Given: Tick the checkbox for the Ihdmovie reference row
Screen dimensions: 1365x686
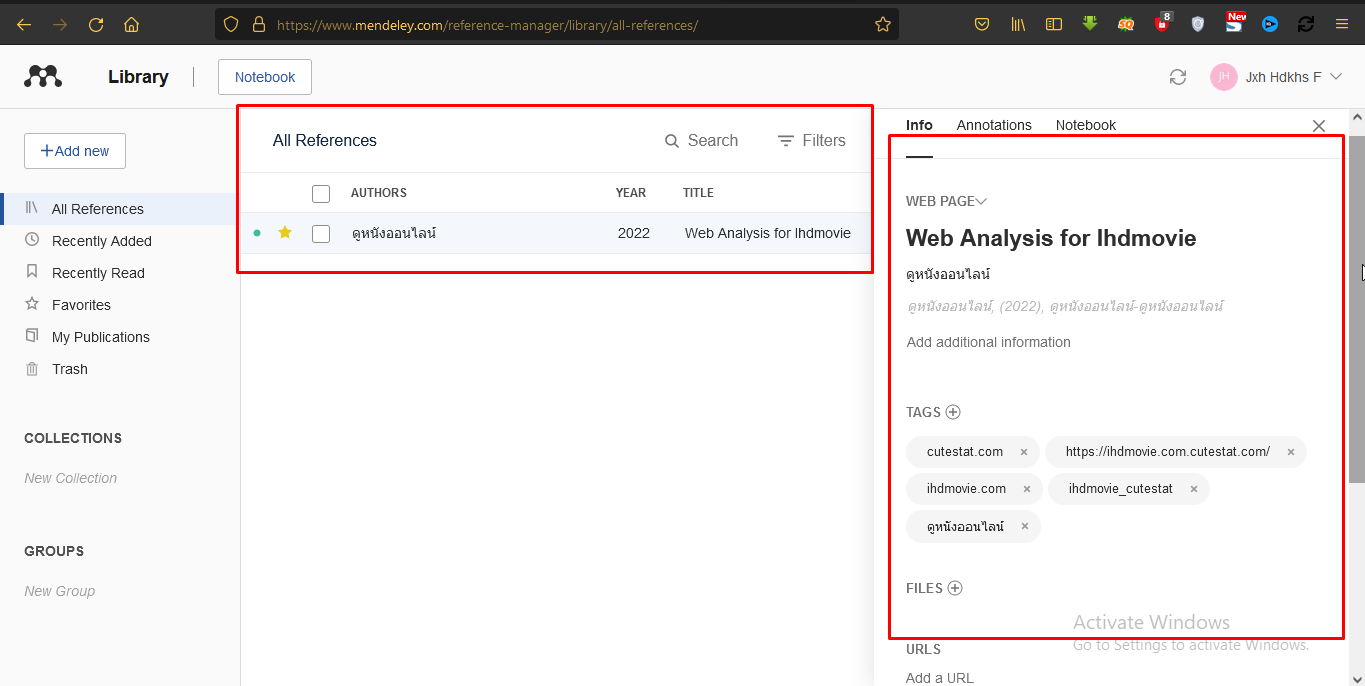Looking at the screenshot, I should coord(321,234).
